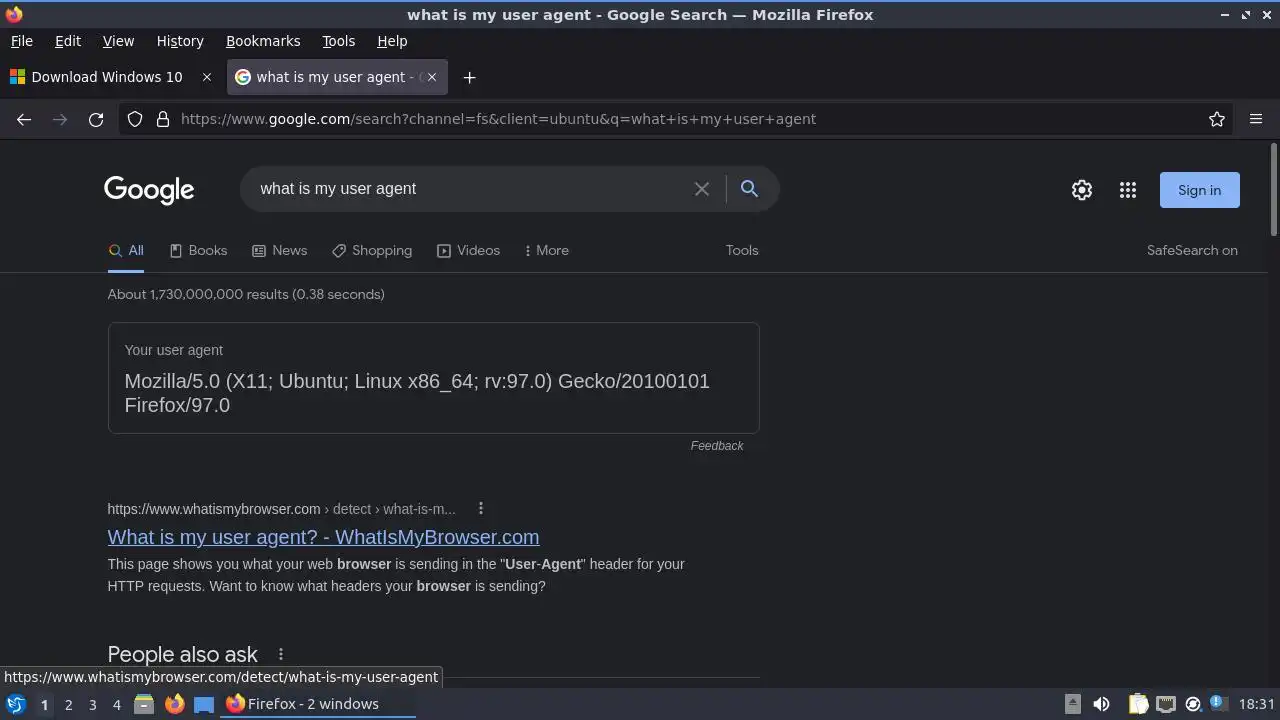The height and width of the screenshot is (720, 1280).
Task: Click the Sign in button
Action: tap(1199, 190)
